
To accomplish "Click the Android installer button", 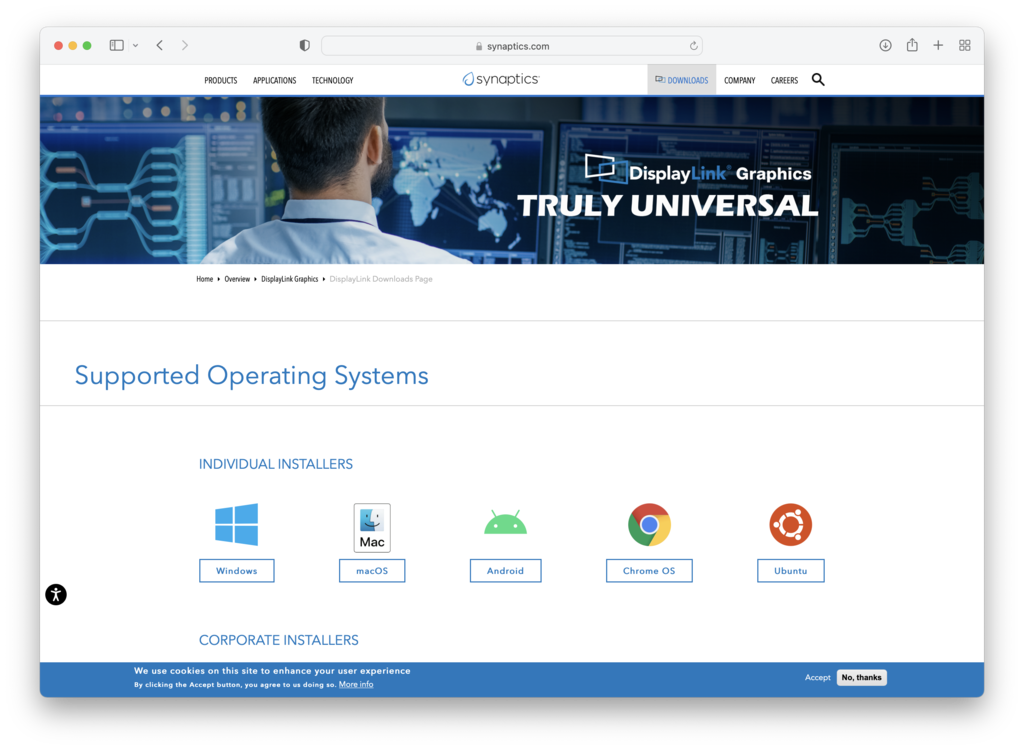I will 505,570.
